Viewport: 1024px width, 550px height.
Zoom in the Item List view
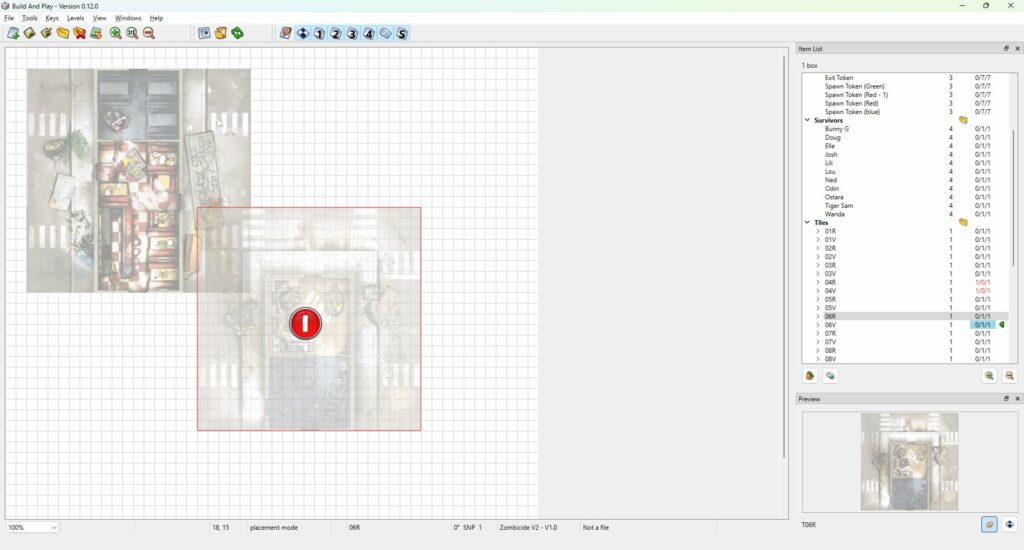tap(989, 376)
